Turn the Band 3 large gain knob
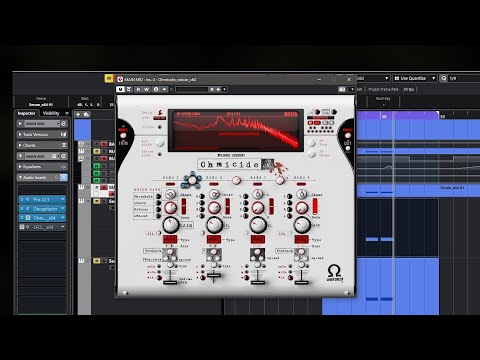The width and height of the screenshot is (480, 360). tap(258, 225)
